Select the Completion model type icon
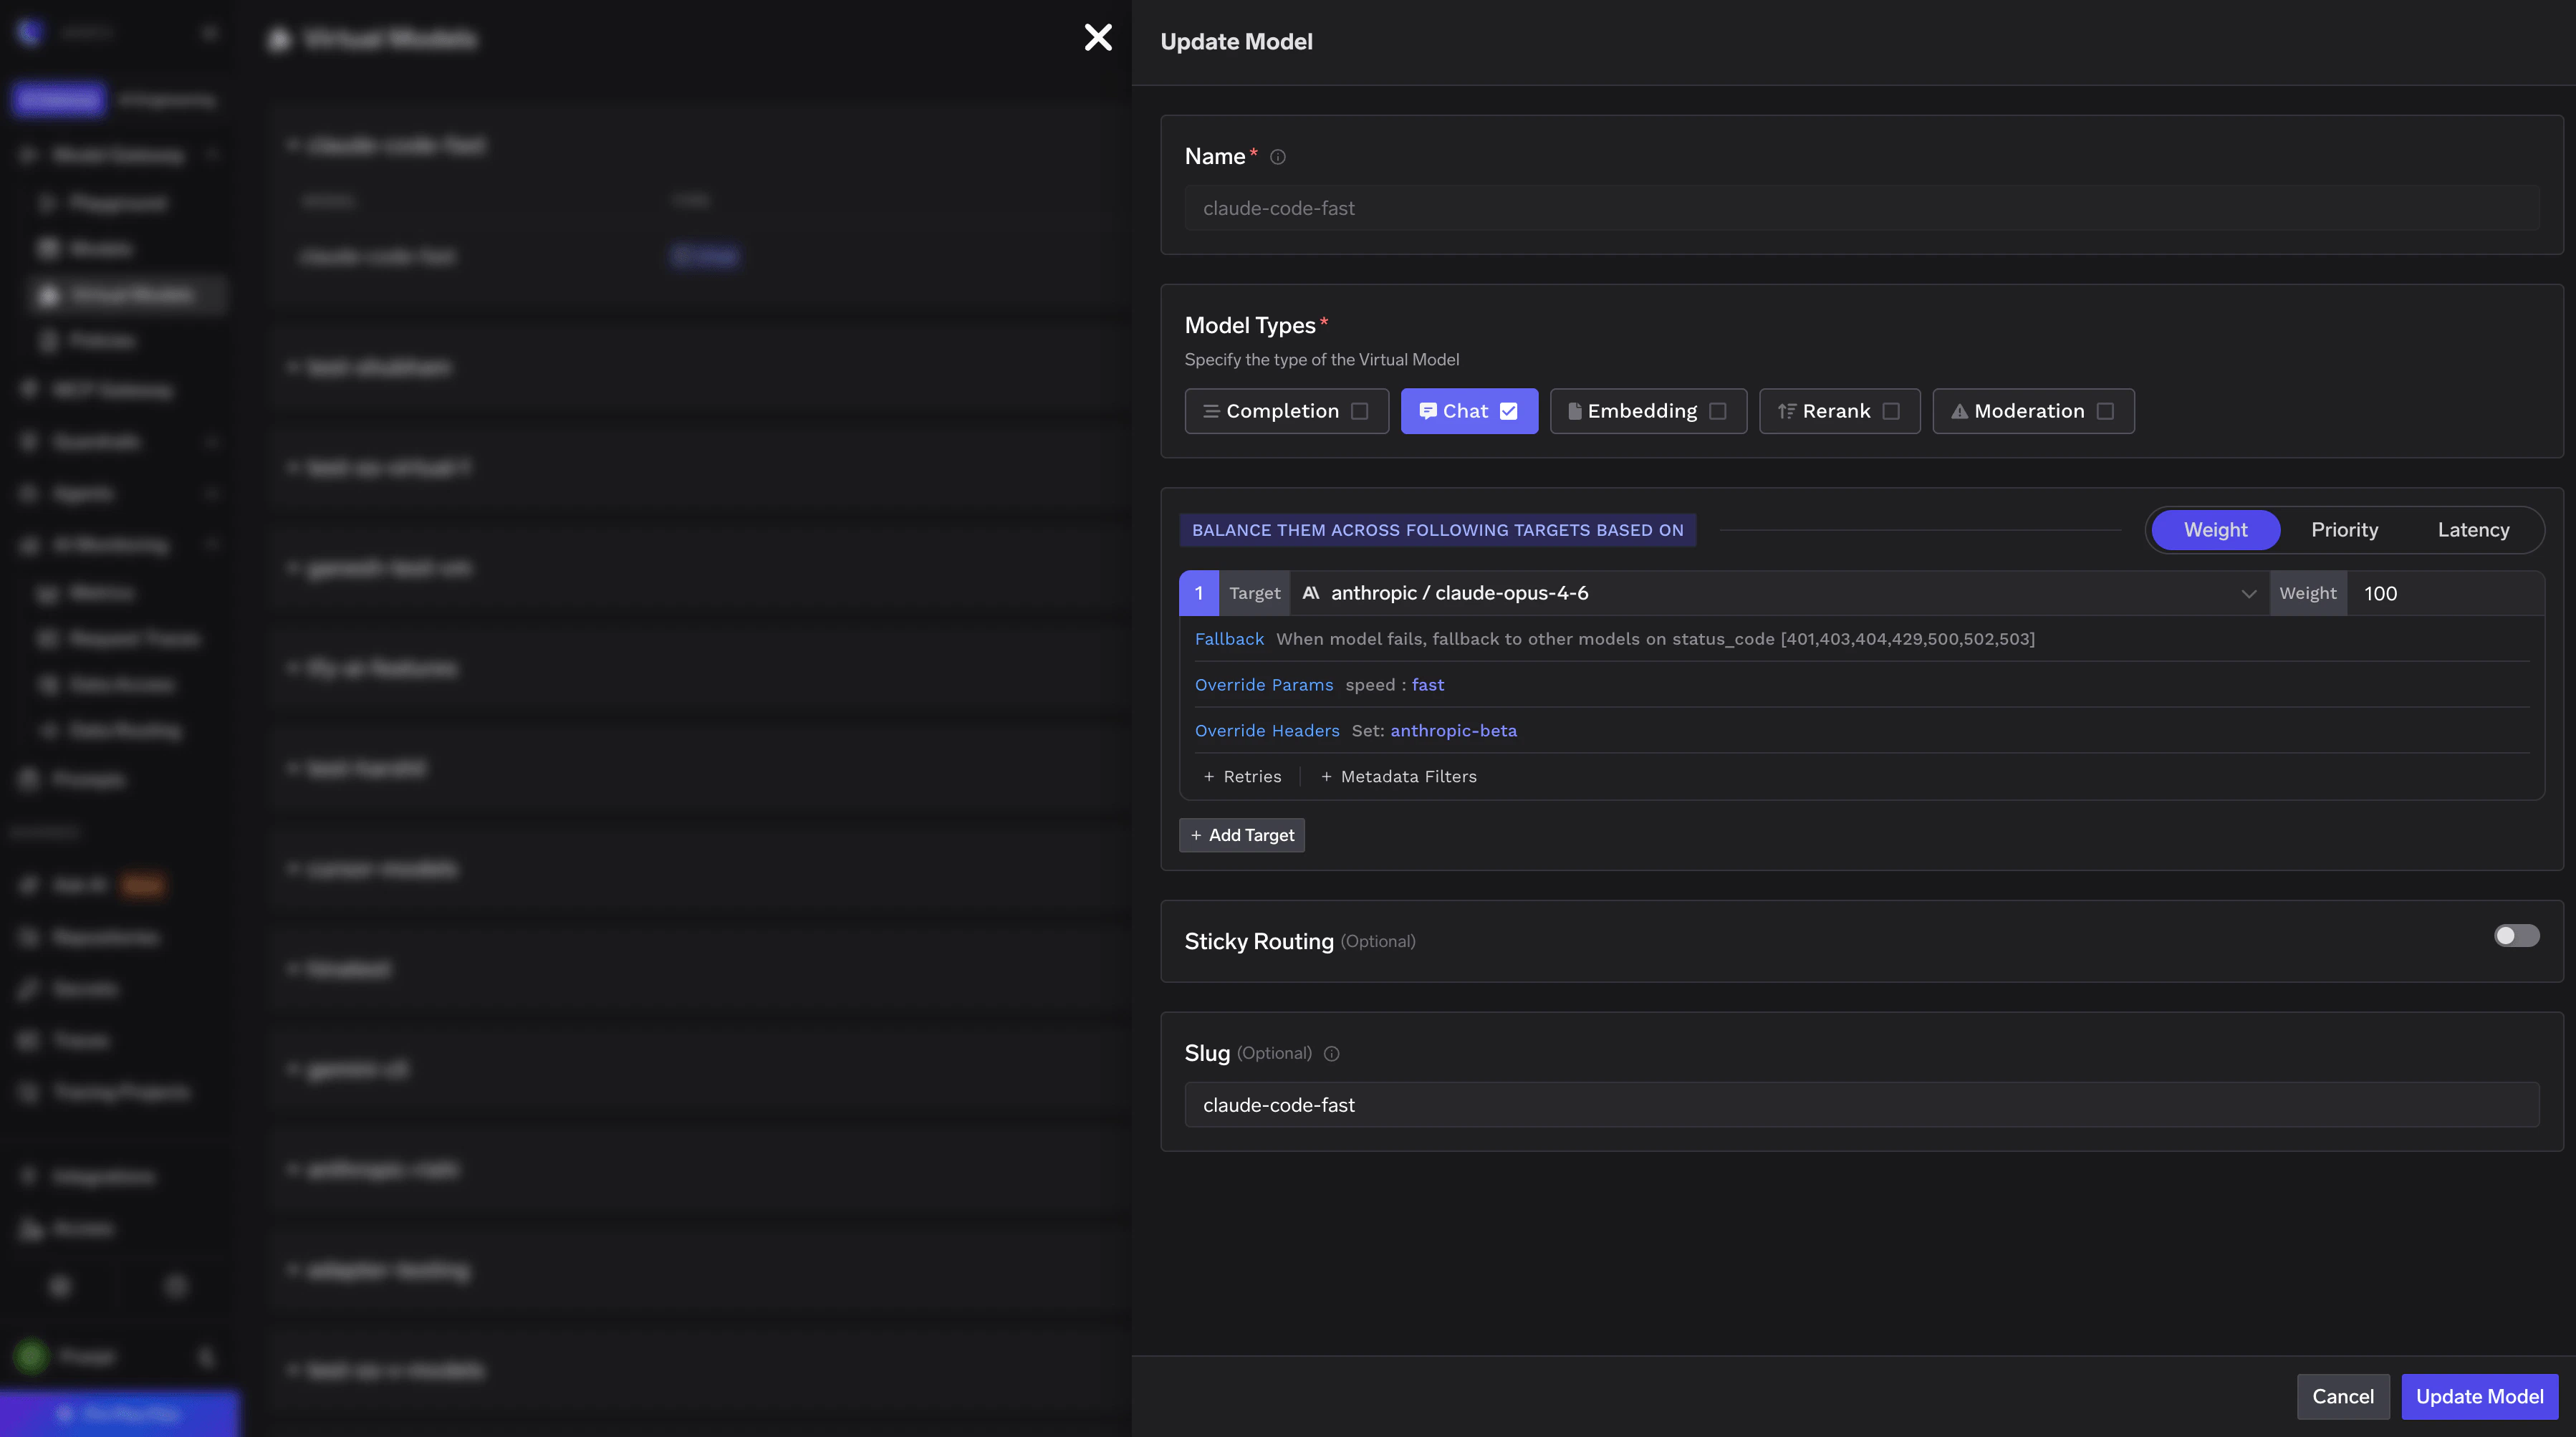This screenshot has width=2576, height=1437. coord(1211,411)
